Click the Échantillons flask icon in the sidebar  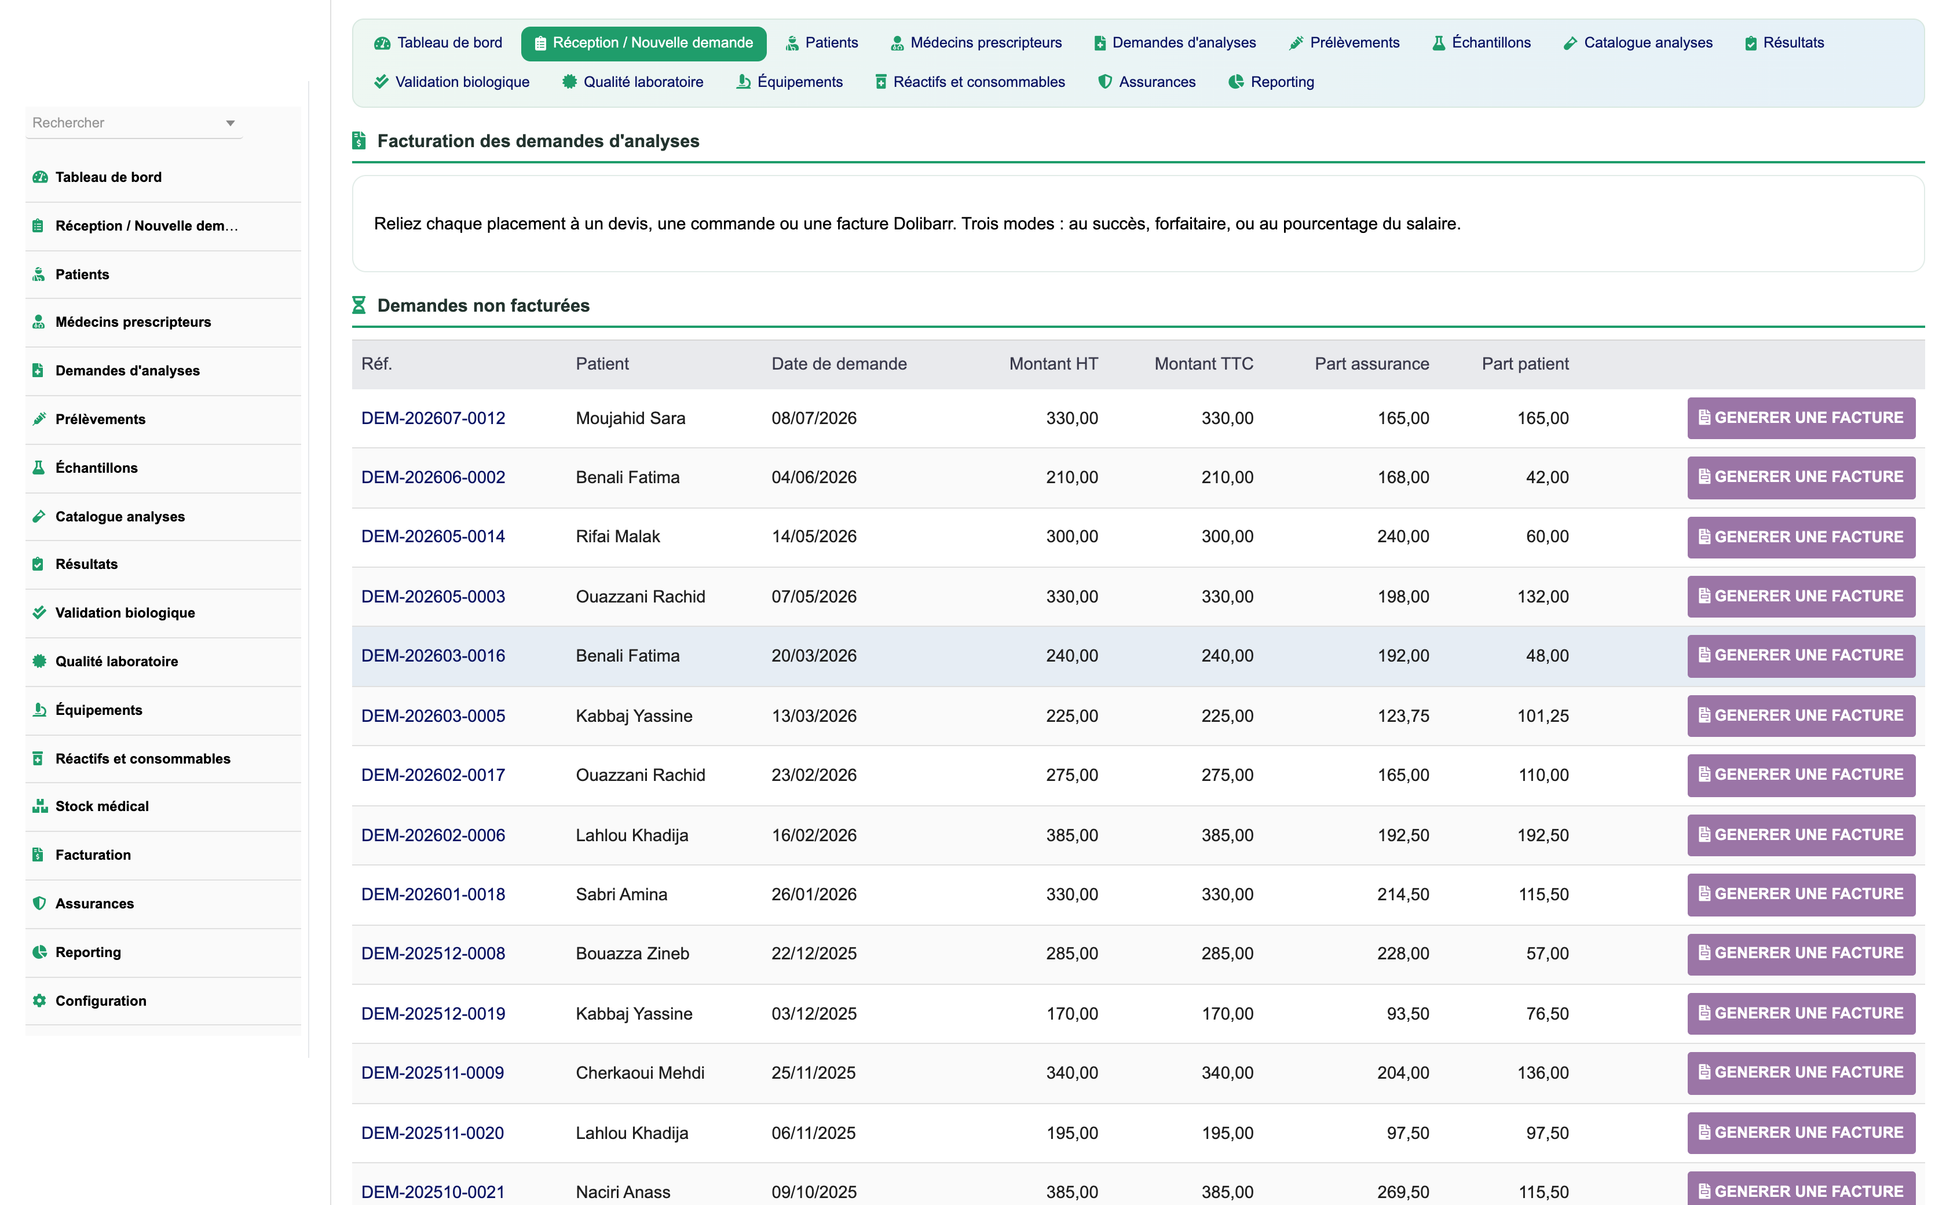coord(39,467)
